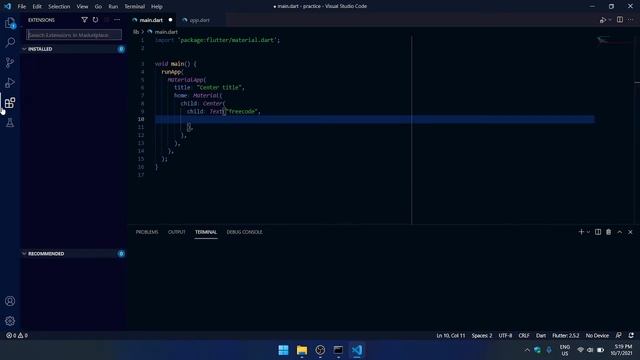Image resolution: width=640 pixels, height=360 pixels.
Task: Show hidden system tray icons
Action: pyautogui.click(x=527, y=350)
